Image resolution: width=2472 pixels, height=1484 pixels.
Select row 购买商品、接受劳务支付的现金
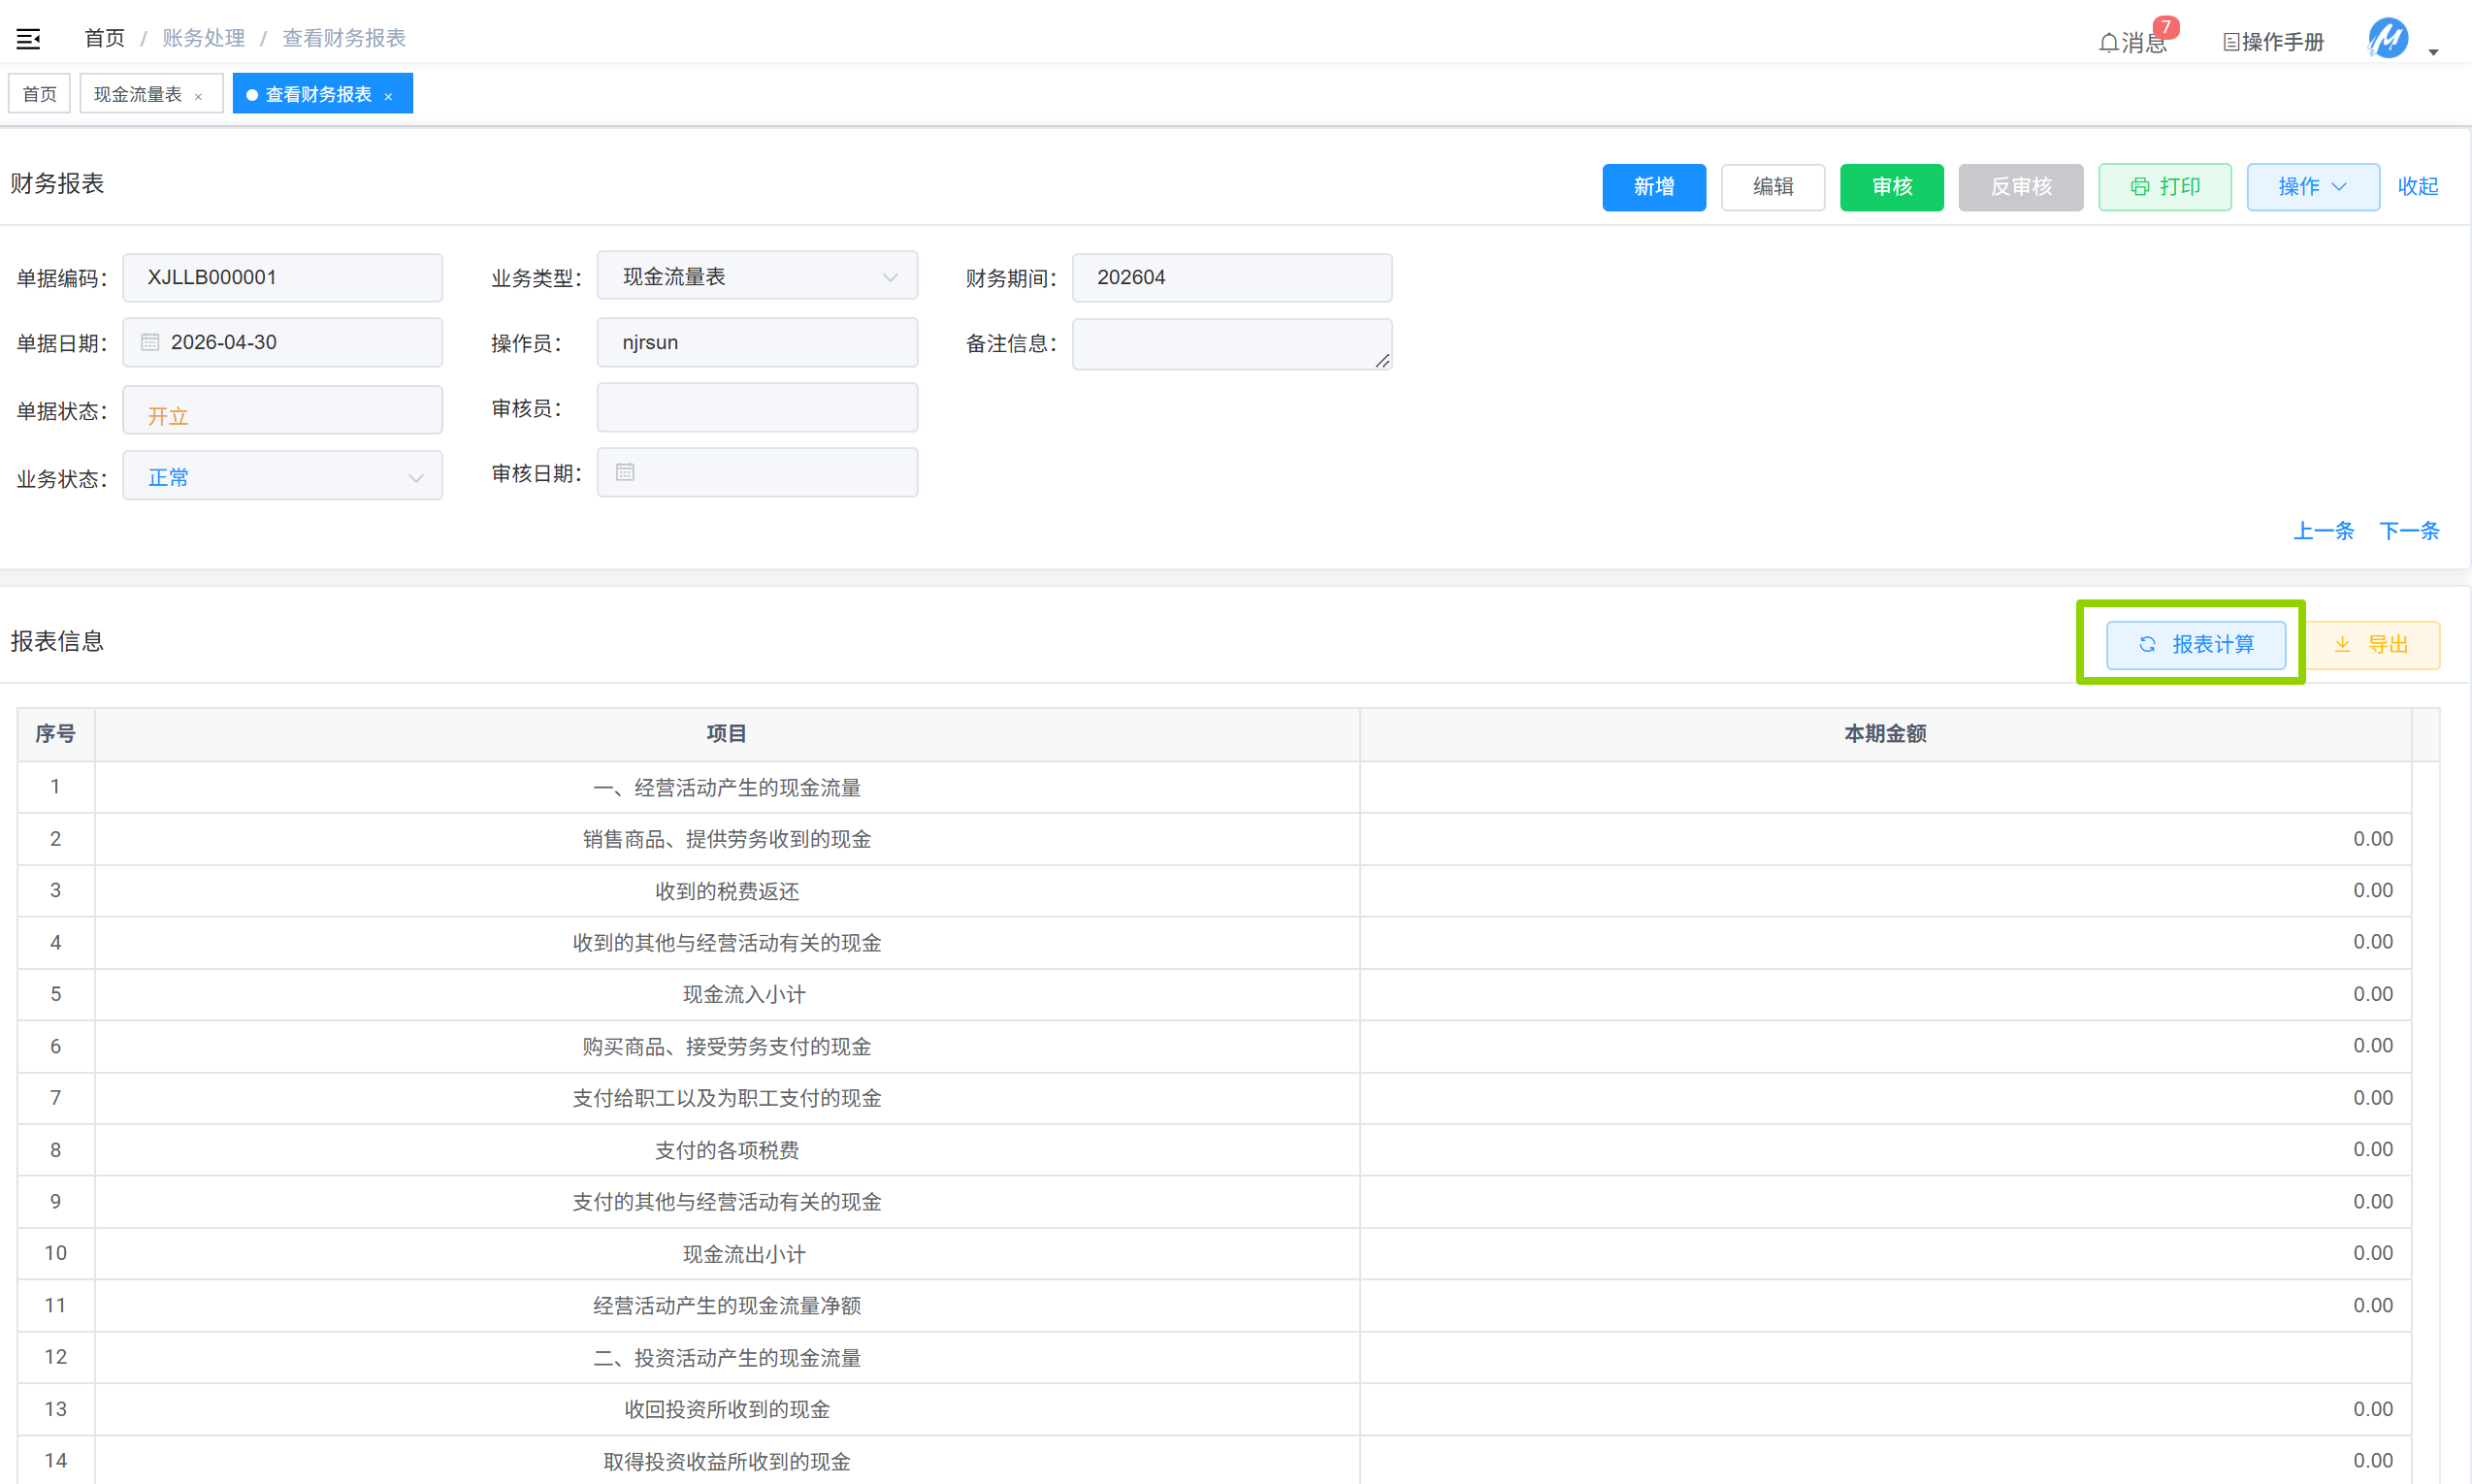point(1214,1047)
